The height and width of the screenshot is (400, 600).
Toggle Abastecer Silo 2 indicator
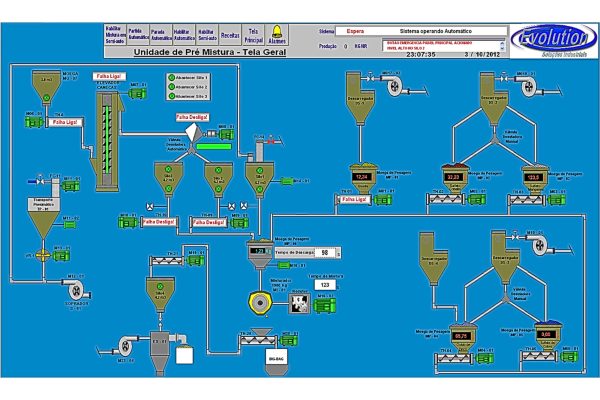pyautogui.click(x=171, y=87)
